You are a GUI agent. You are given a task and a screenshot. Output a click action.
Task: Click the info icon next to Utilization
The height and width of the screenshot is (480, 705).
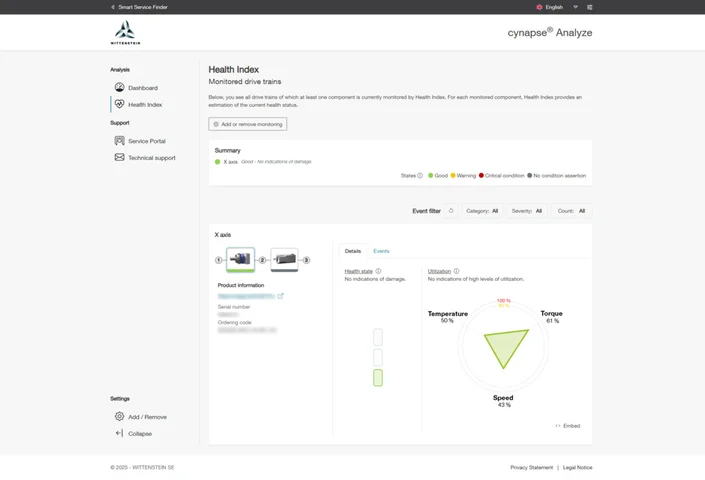pyautogui.click(x=457, y=271)
